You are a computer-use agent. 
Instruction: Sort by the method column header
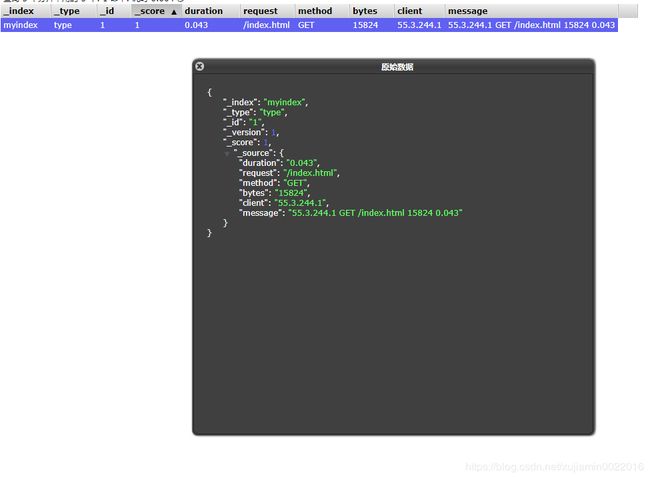(x=322, y=11)
